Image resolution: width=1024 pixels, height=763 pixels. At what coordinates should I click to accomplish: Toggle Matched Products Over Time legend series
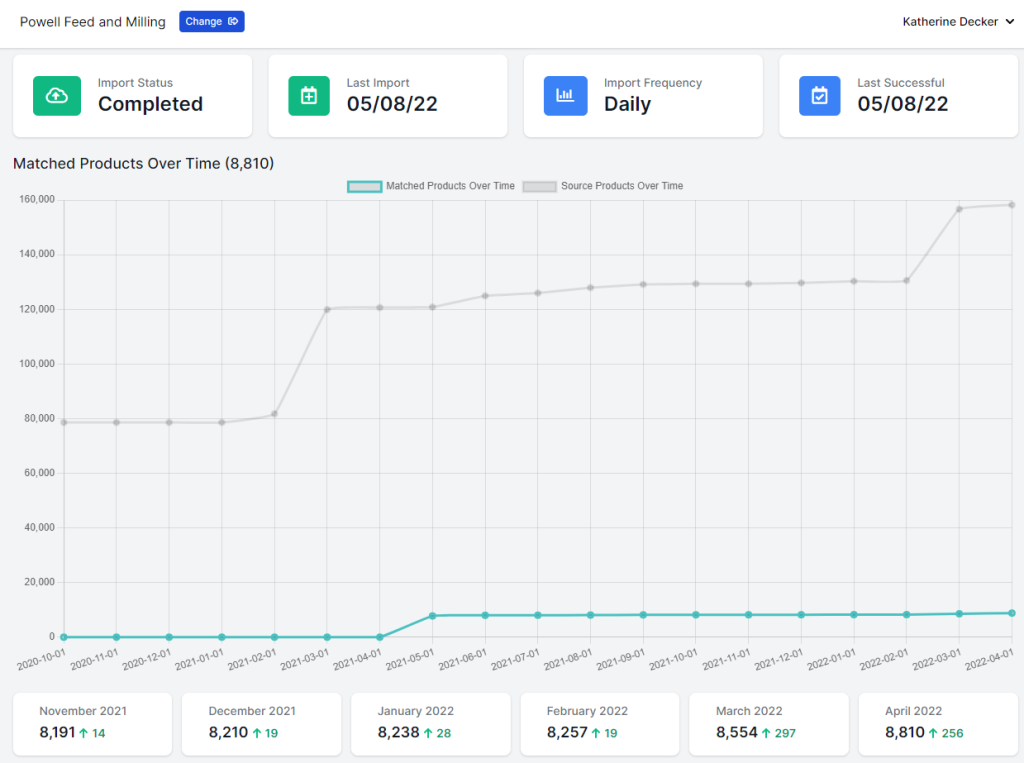pos(431,186)
